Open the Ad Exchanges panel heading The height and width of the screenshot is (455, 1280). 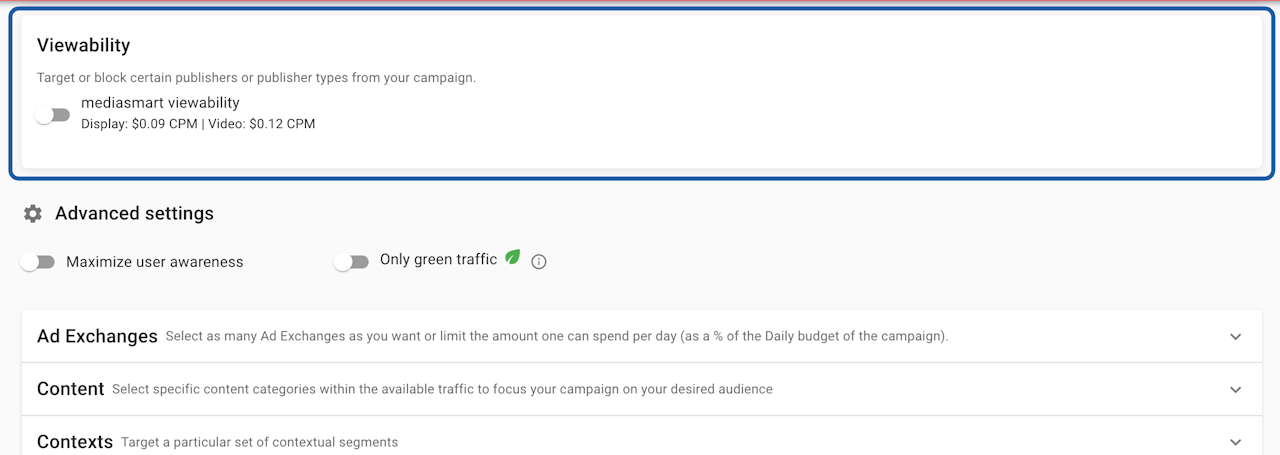(97, 337)
